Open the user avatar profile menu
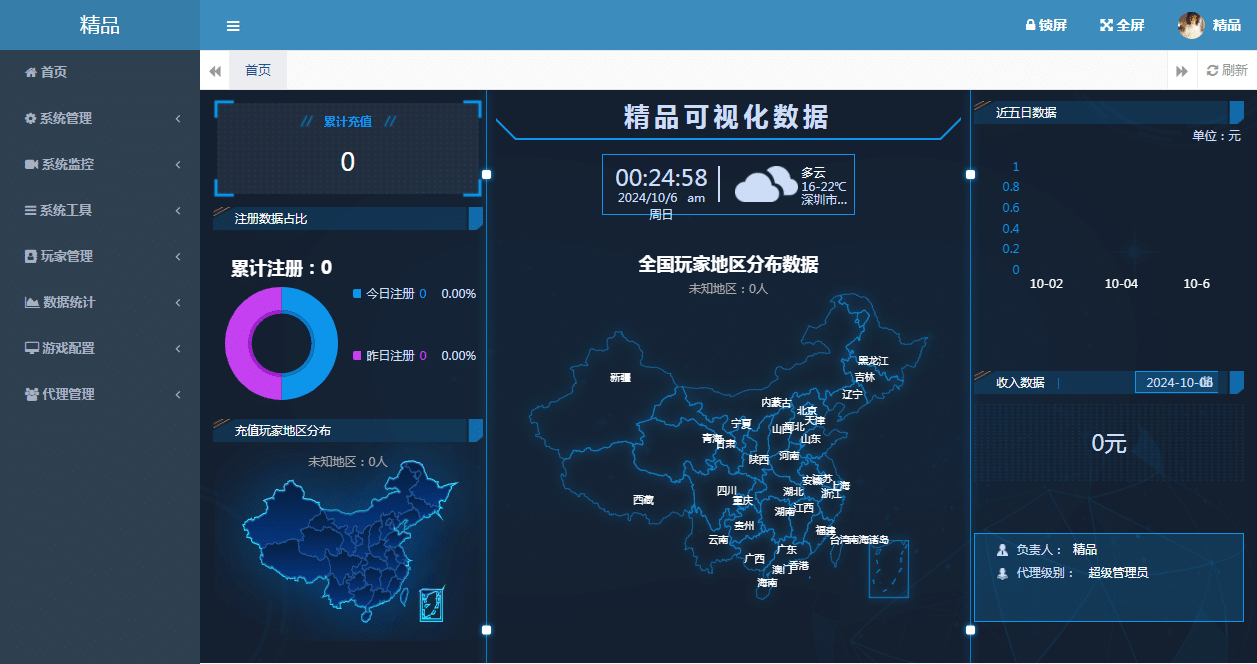 click(x=1191, y=25)
